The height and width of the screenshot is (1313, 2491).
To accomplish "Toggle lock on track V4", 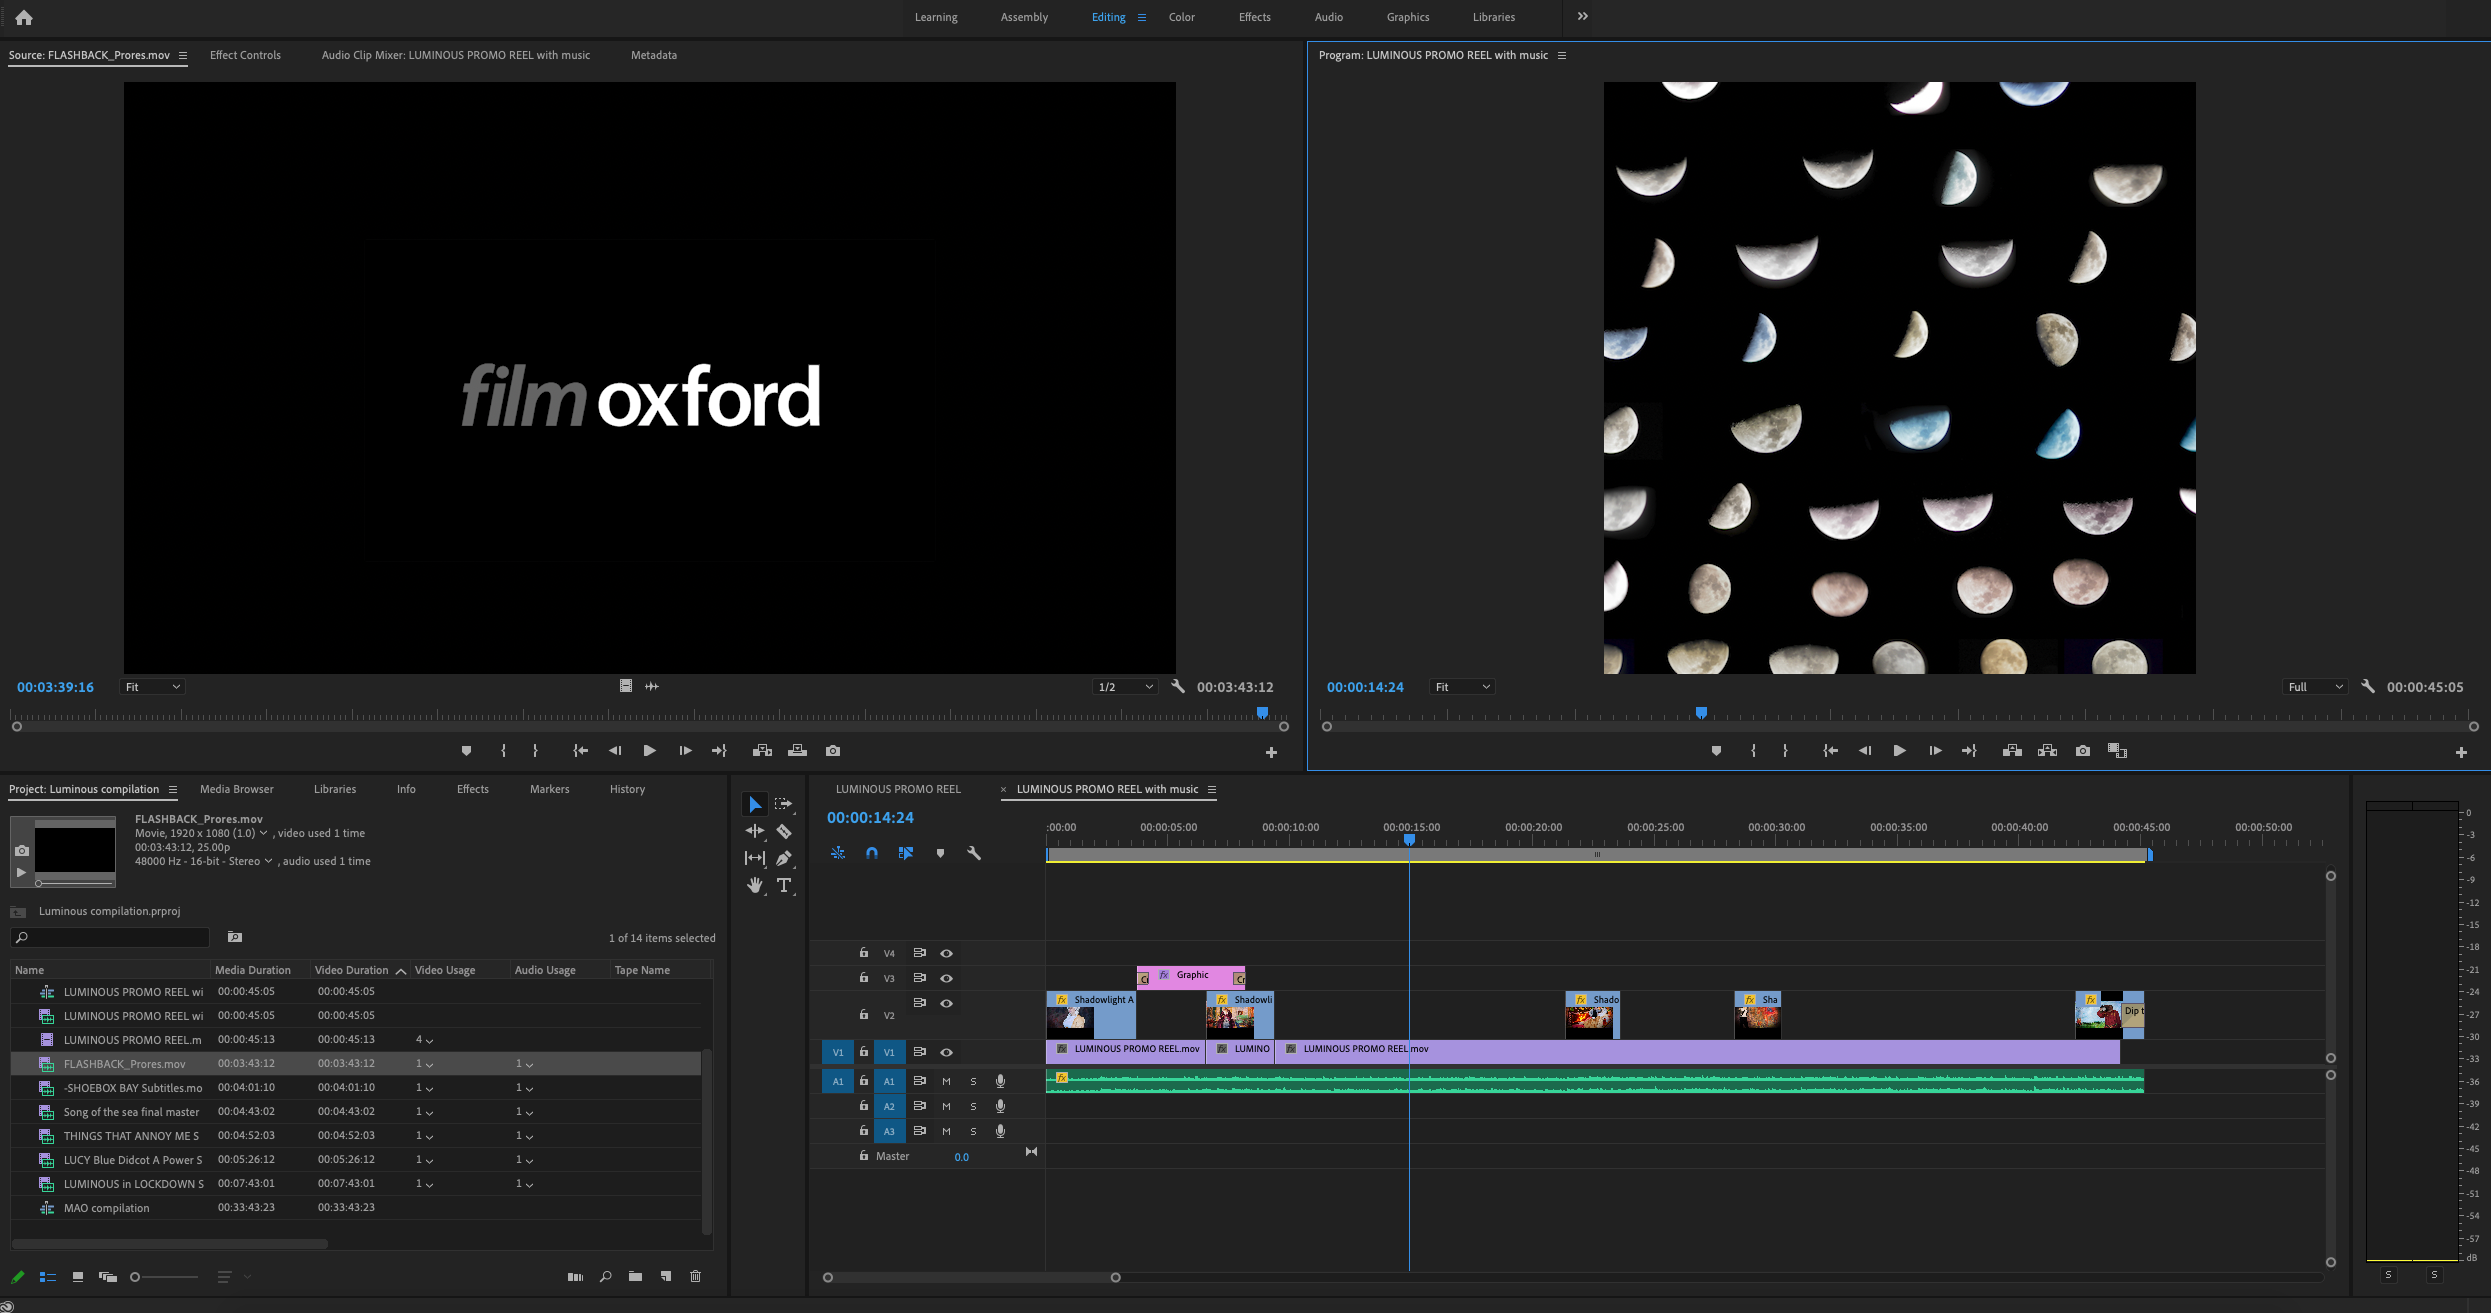I will tap(864, 953).
